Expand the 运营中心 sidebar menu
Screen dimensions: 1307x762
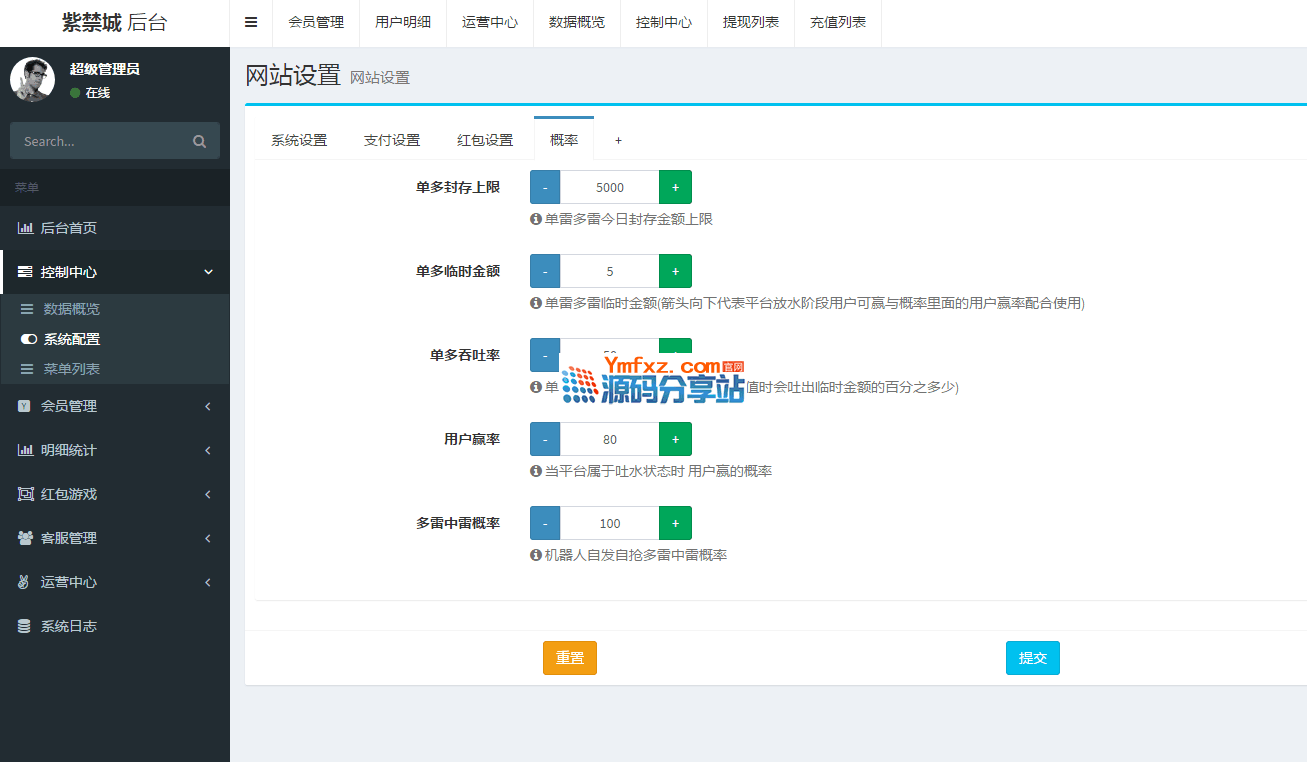point(115,582)
